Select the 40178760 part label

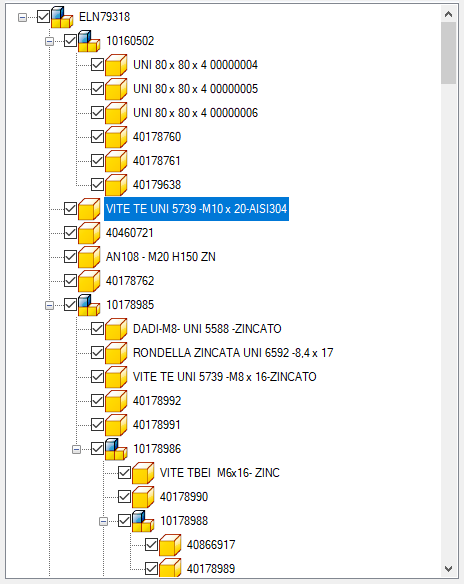(157, 137)
